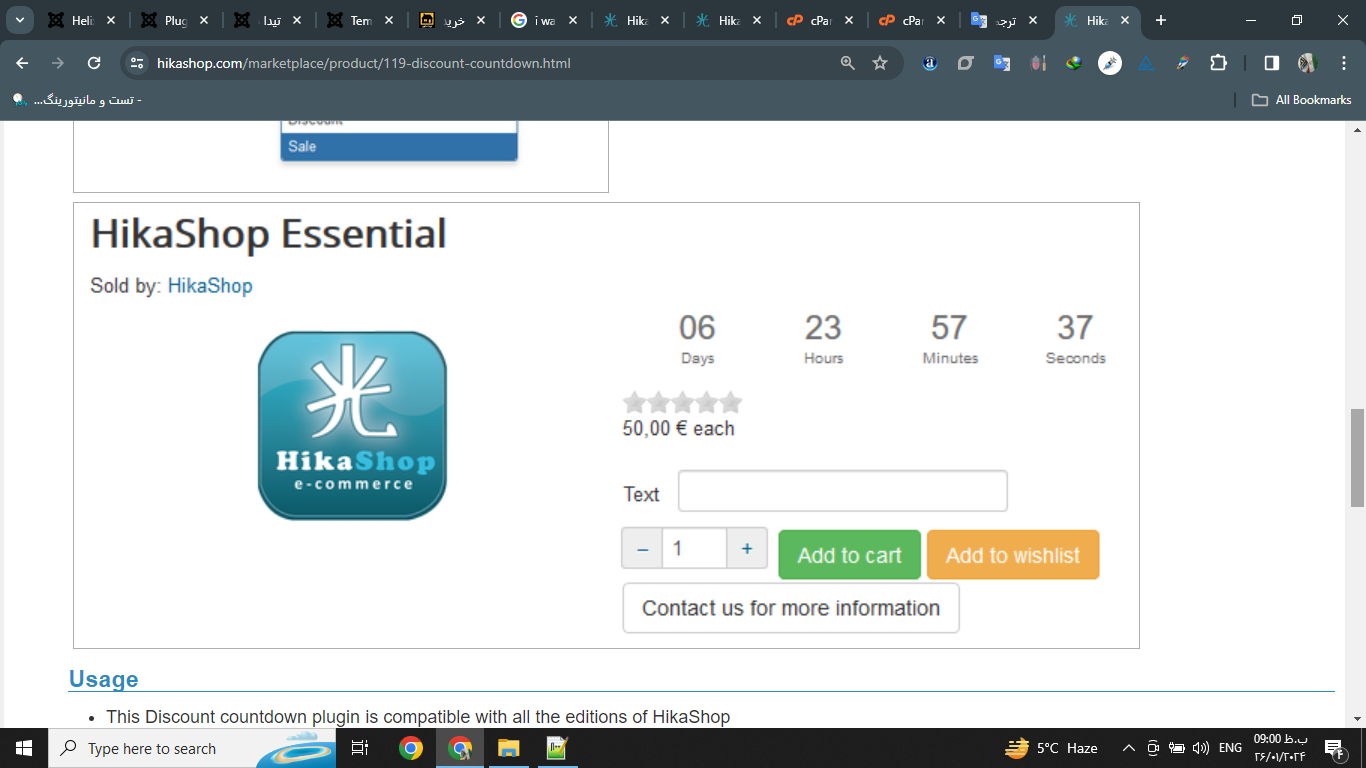Screen dimensions: 1366x768
Task: Close the Heli tab
Action: (110, 20)
